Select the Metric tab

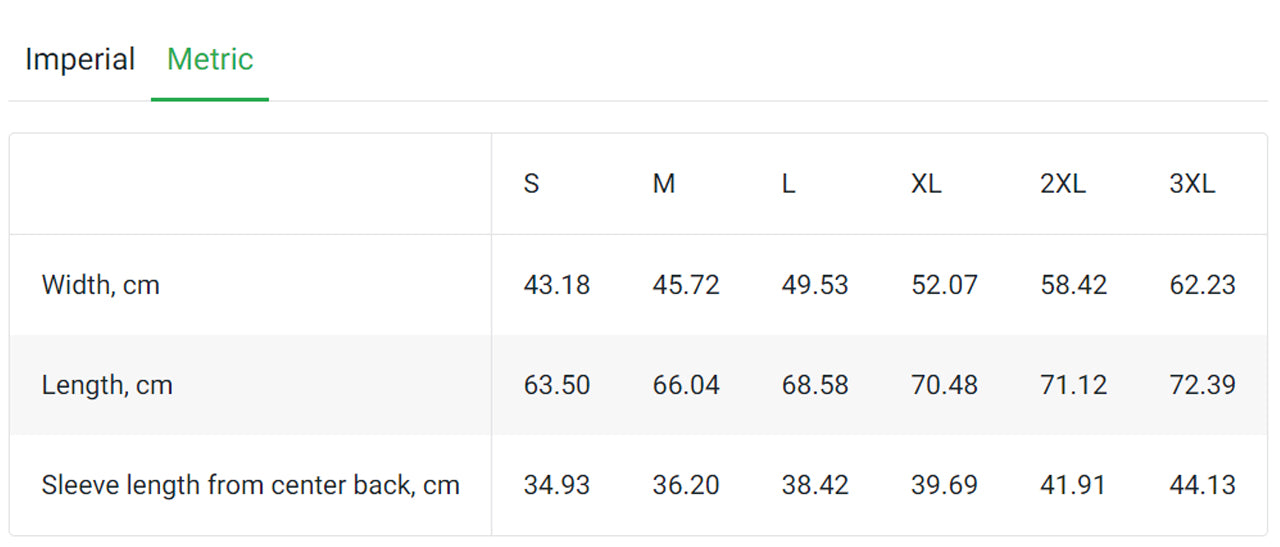pyautogui.click(x=210, y=60)
